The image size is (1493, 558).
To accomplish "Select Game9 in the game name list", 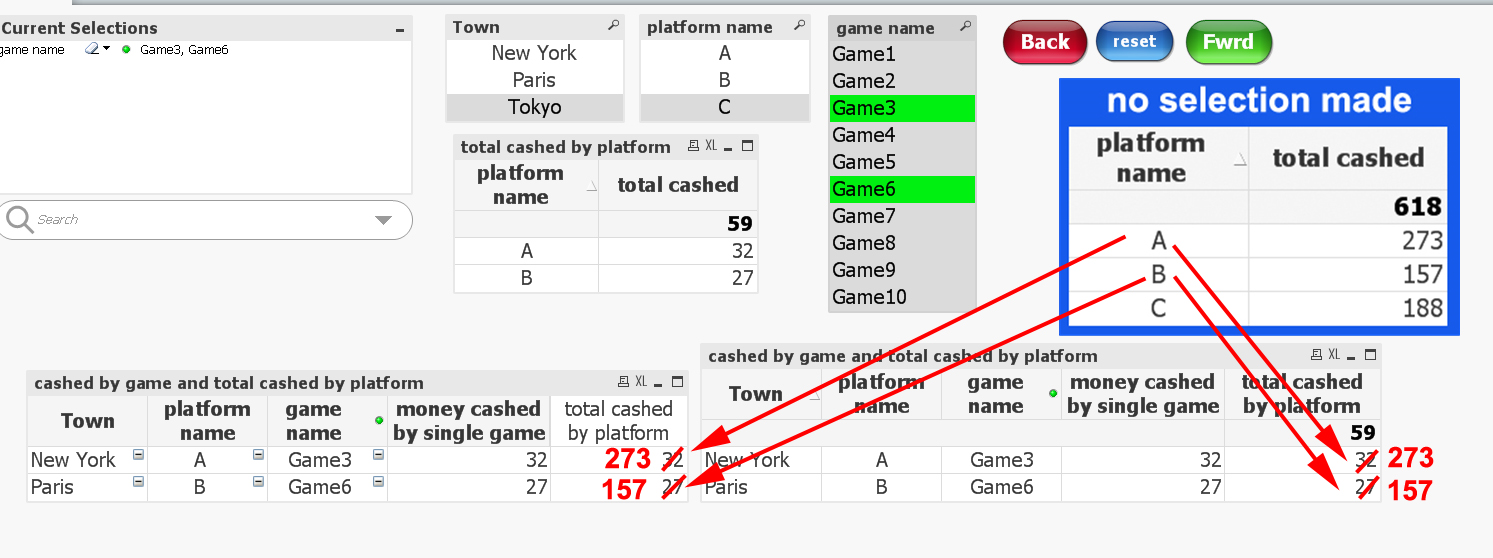I will click(x=902, y=270).
